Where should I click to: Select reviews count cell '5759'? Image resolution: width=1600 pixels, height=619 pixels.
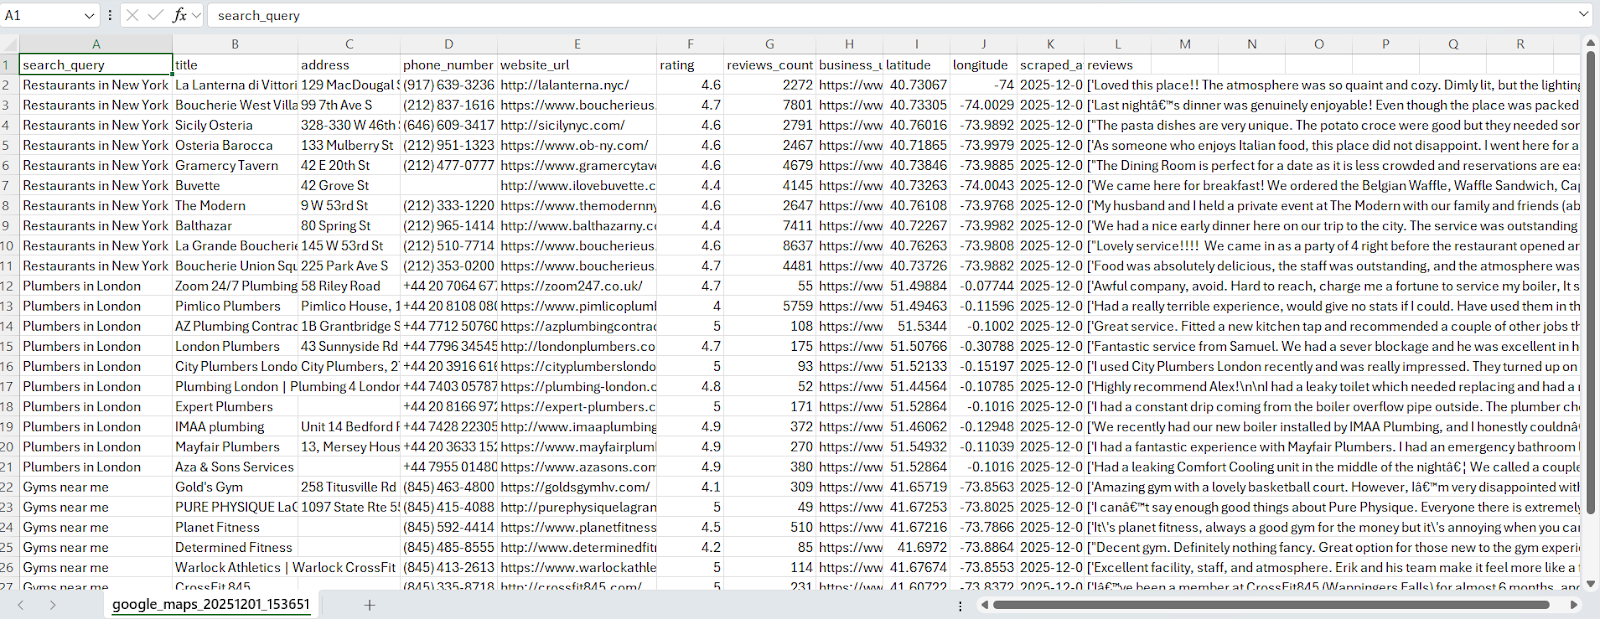coord(770,306)
